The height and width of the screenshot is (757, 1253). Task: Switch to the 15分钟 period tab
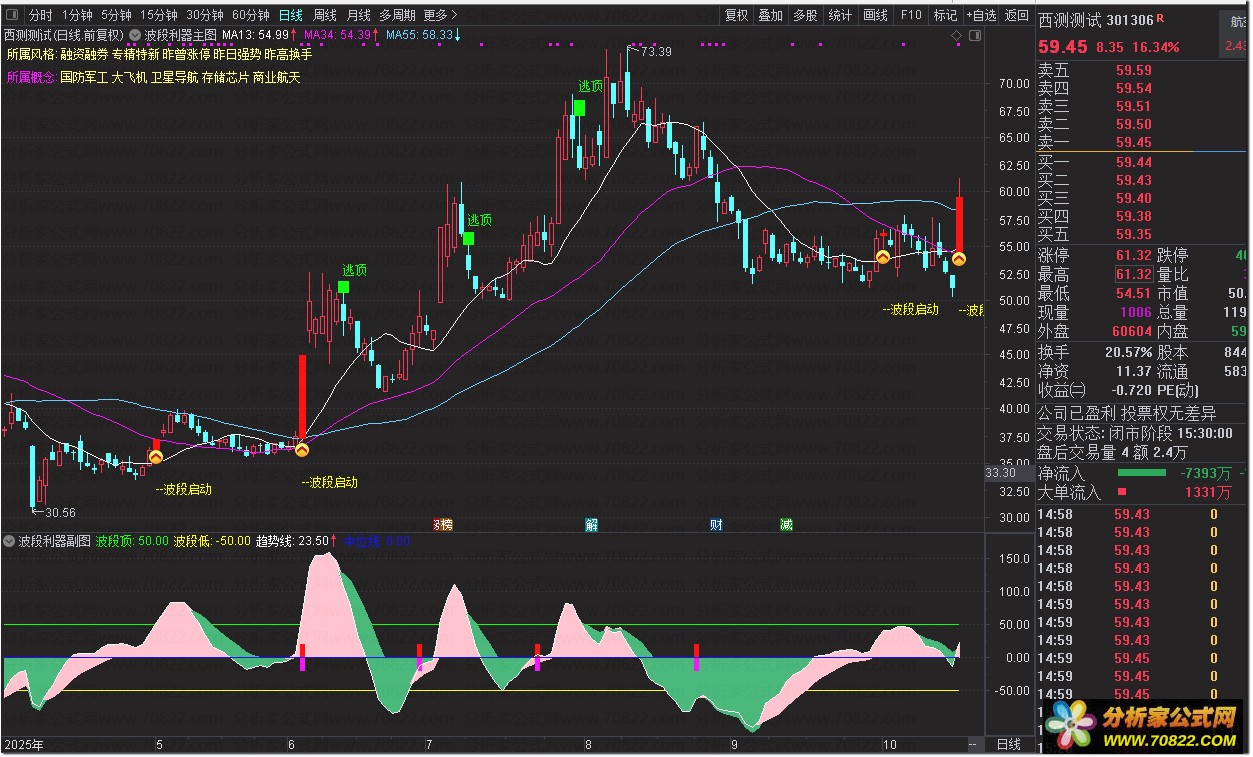(x=159, y=15)
